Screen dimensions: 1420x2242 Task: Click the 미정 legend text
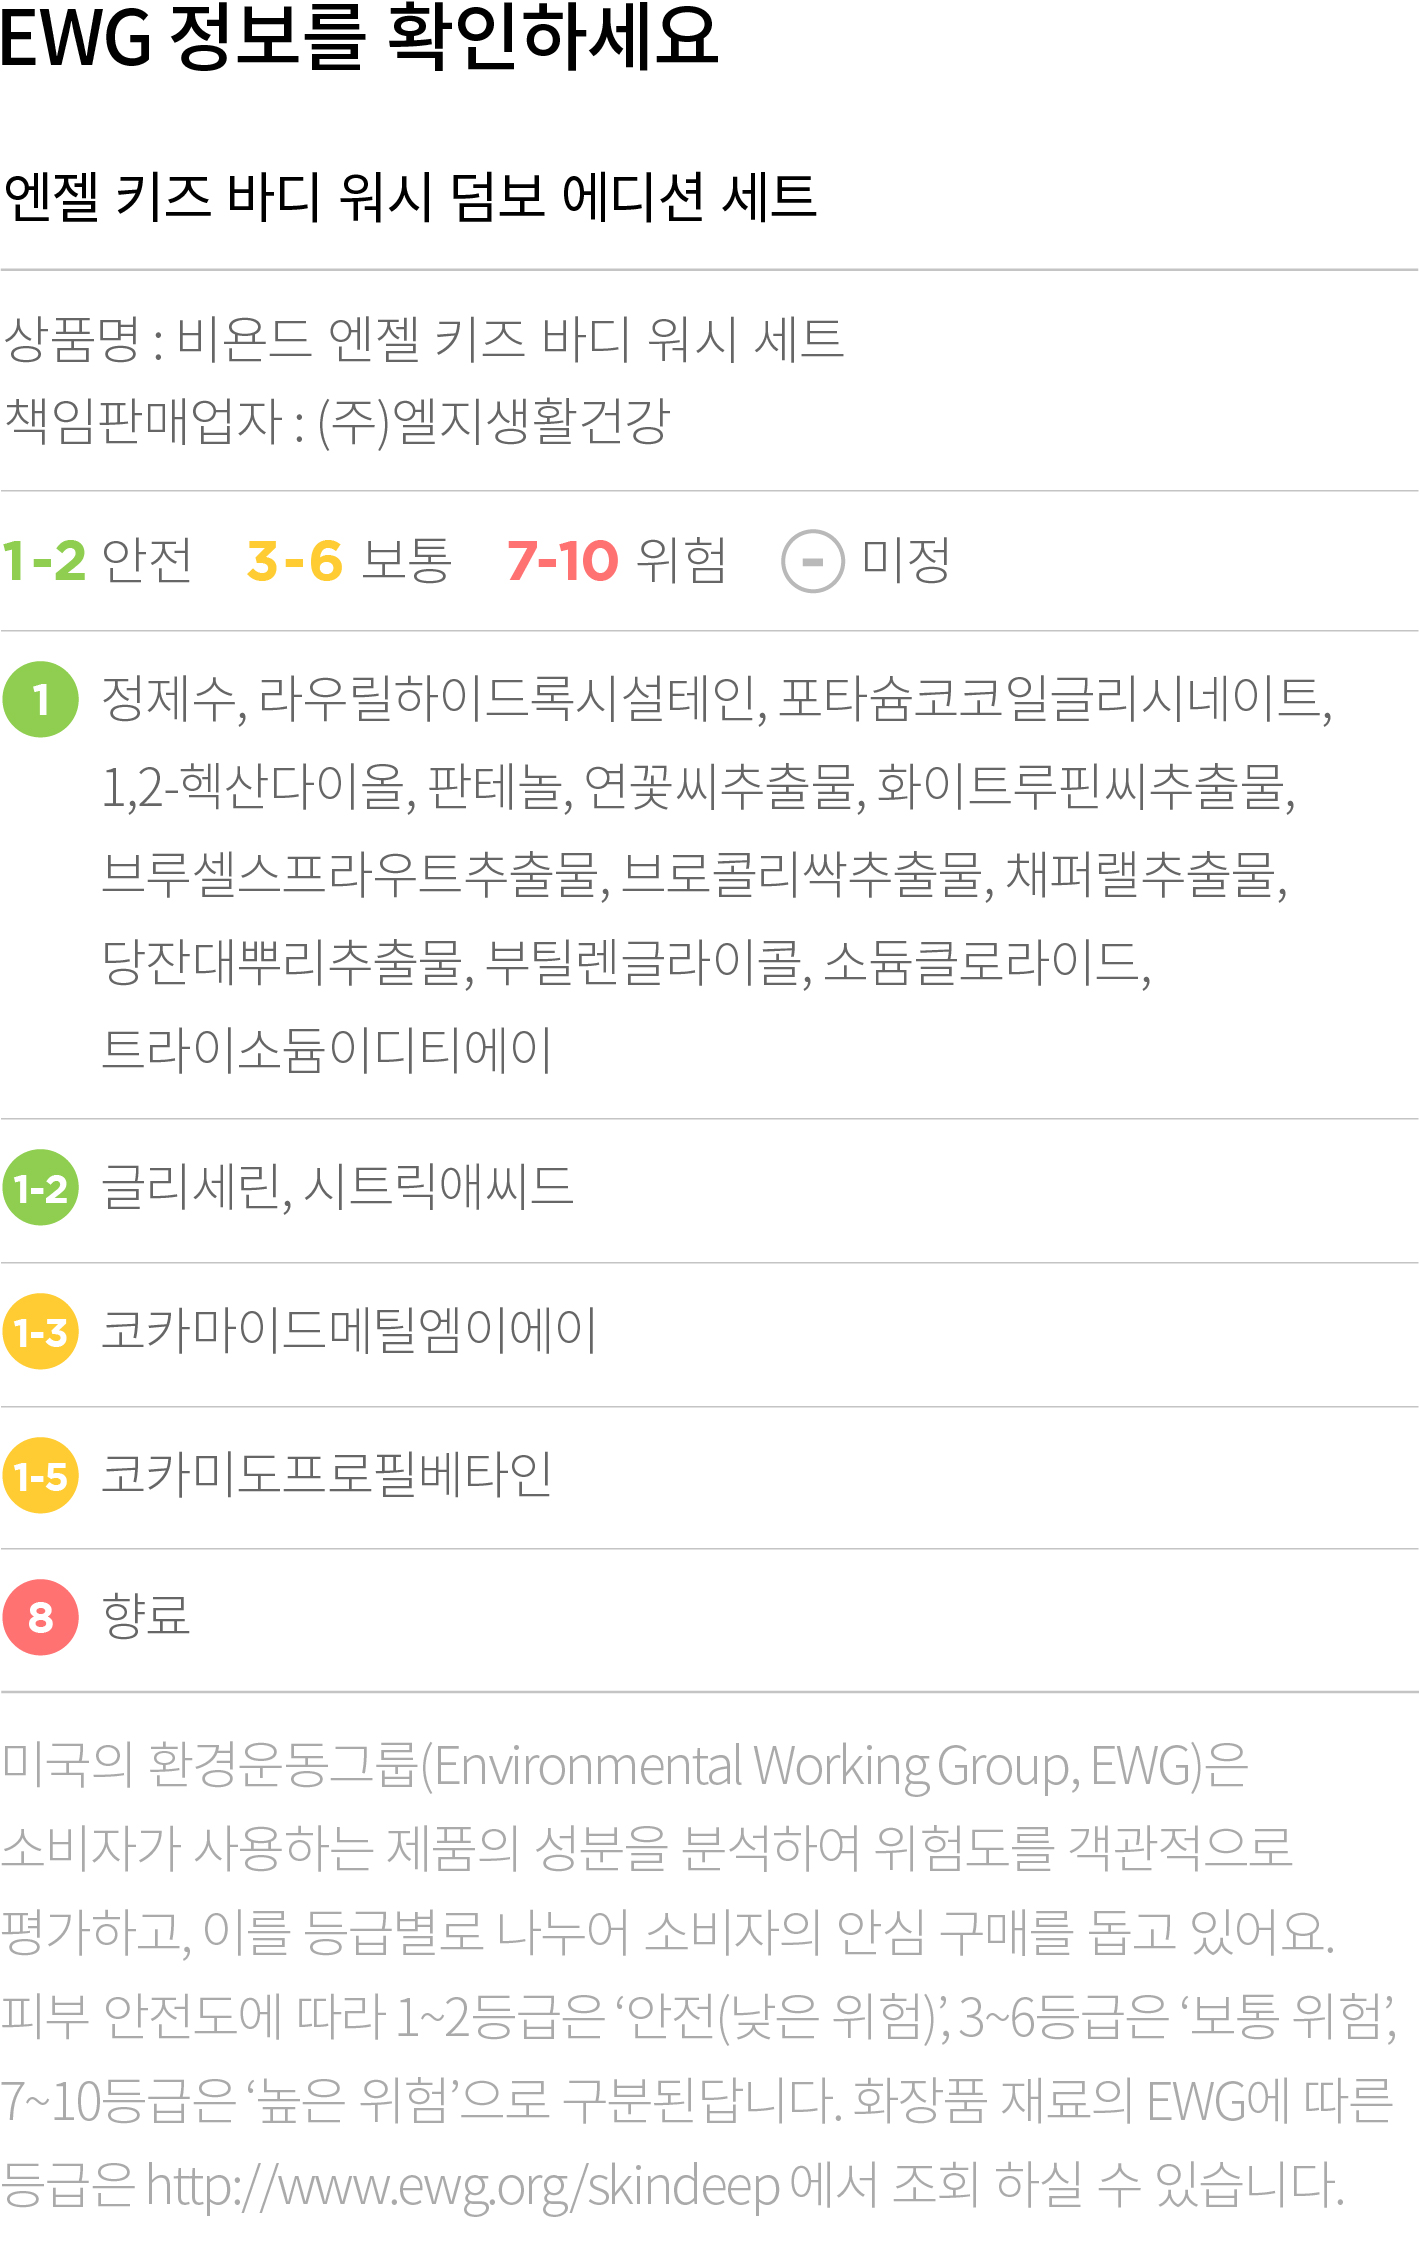click(906, 560)
